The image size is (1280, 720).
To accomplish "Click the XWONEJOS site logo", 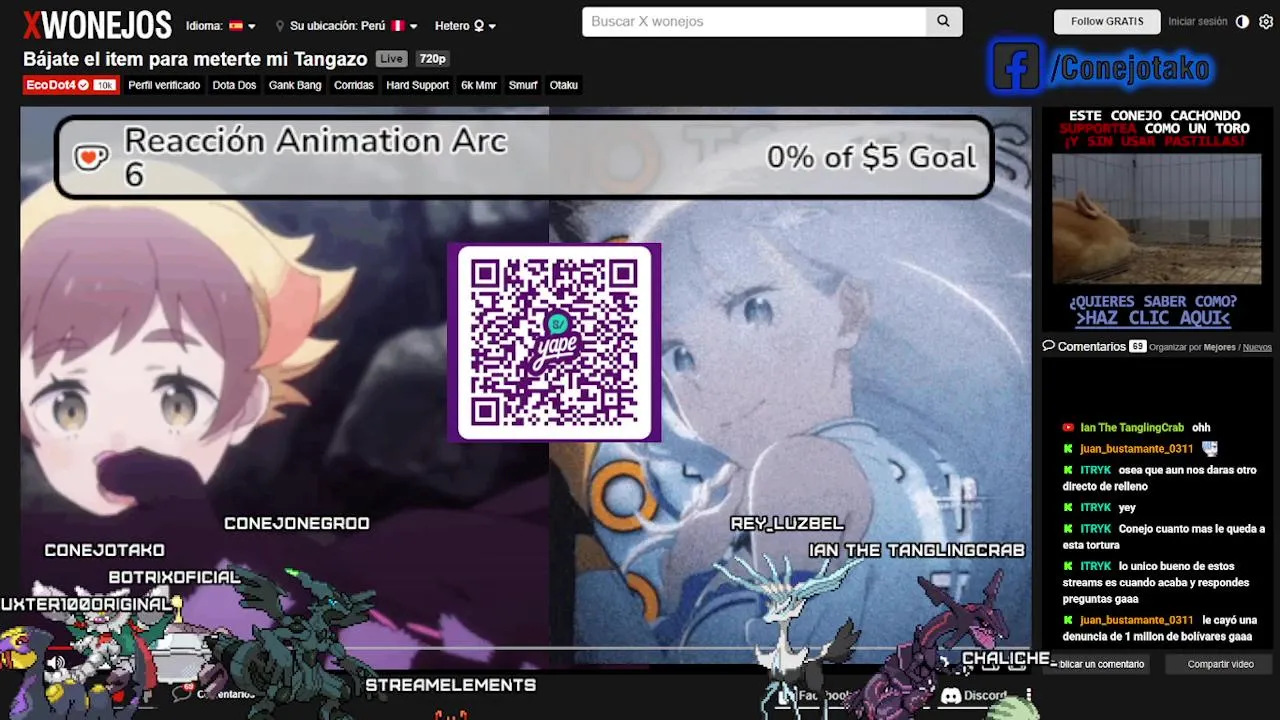I will pyautogui.click(x=97, y=25).
